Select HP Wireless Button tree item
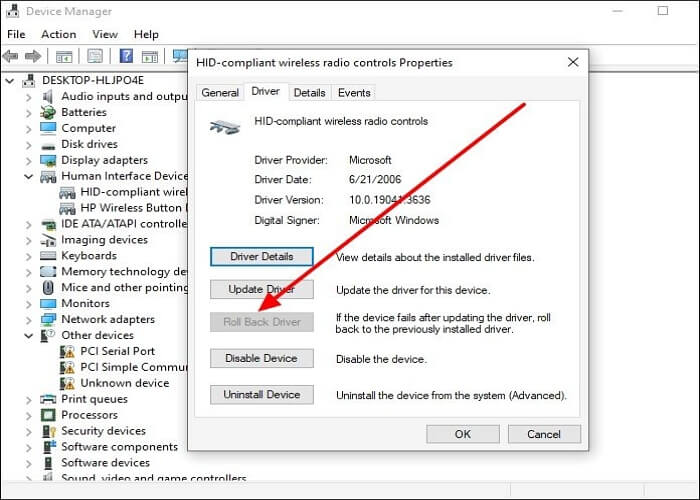Viewport: 700px width, 500px height. pyautogui.click(x=123, y=208)
